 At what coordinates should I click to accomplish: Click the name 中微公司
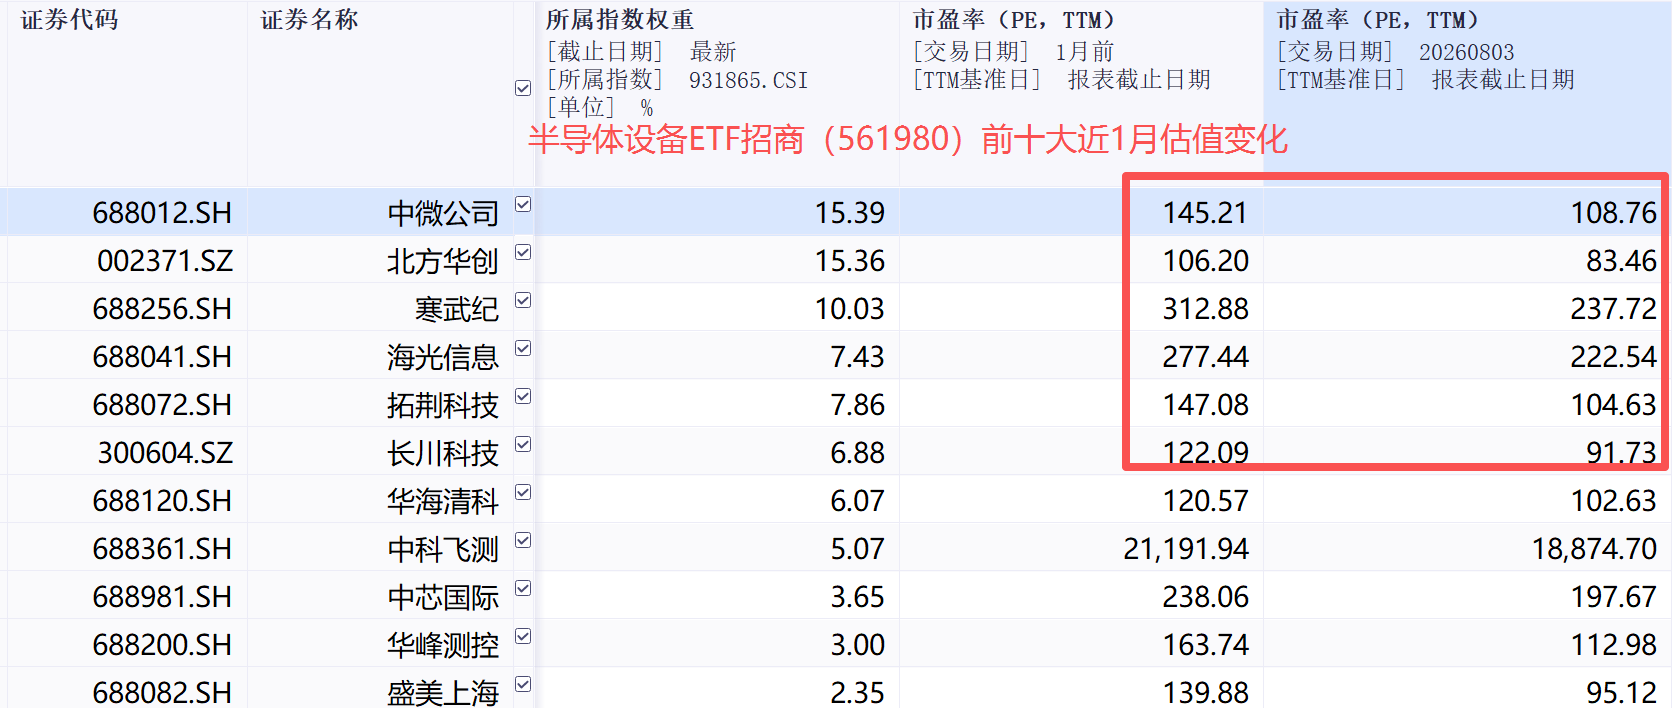pos(443,213)
